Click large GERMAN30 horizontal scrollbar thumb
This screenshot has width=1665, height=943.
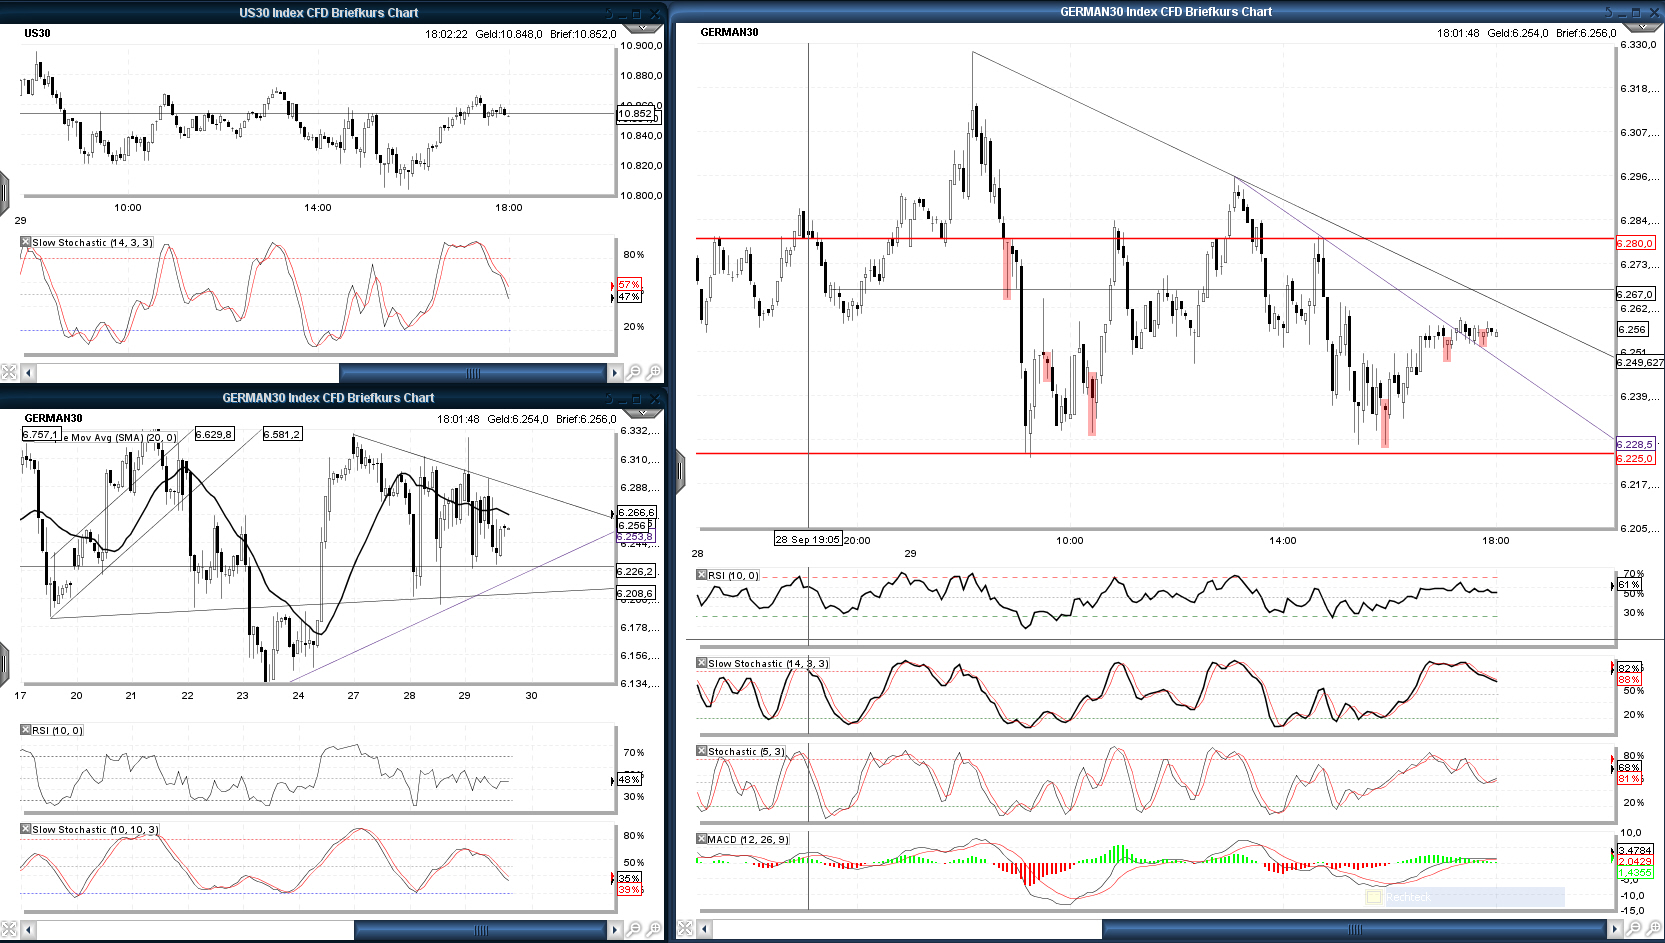[x=1355, y=929]
